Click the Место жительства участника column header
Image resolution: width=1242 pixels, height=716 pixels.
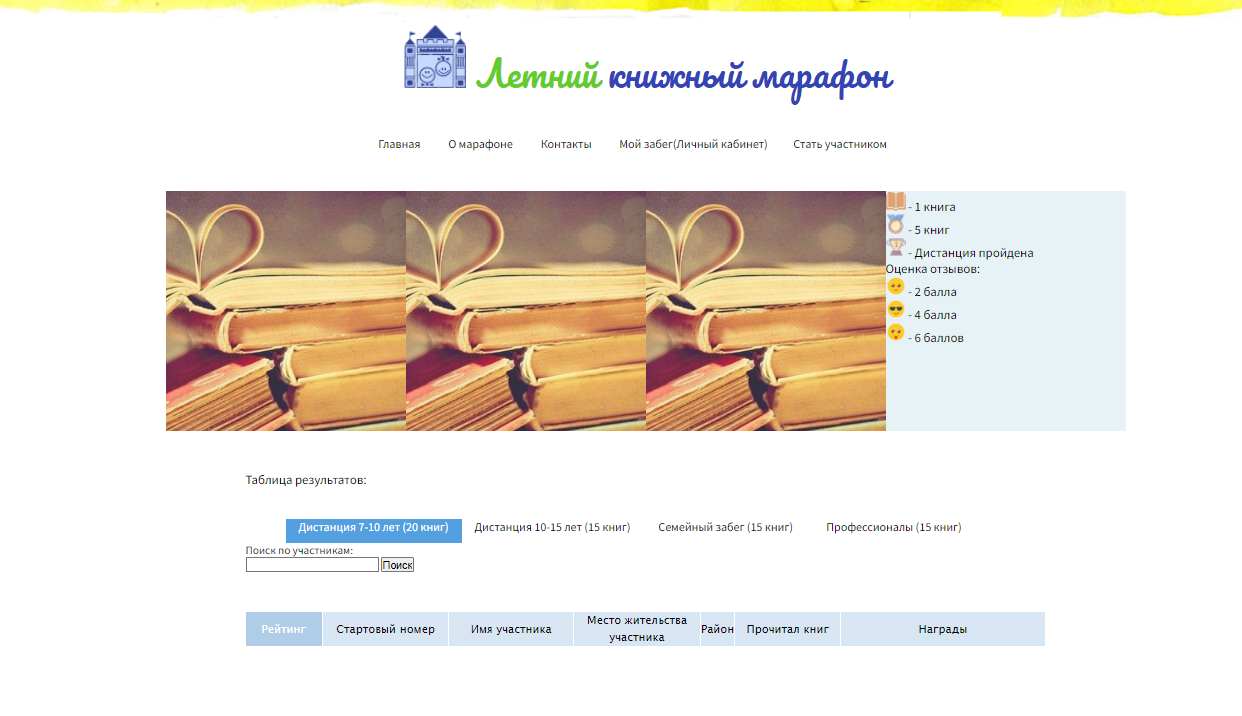[637, 629]
